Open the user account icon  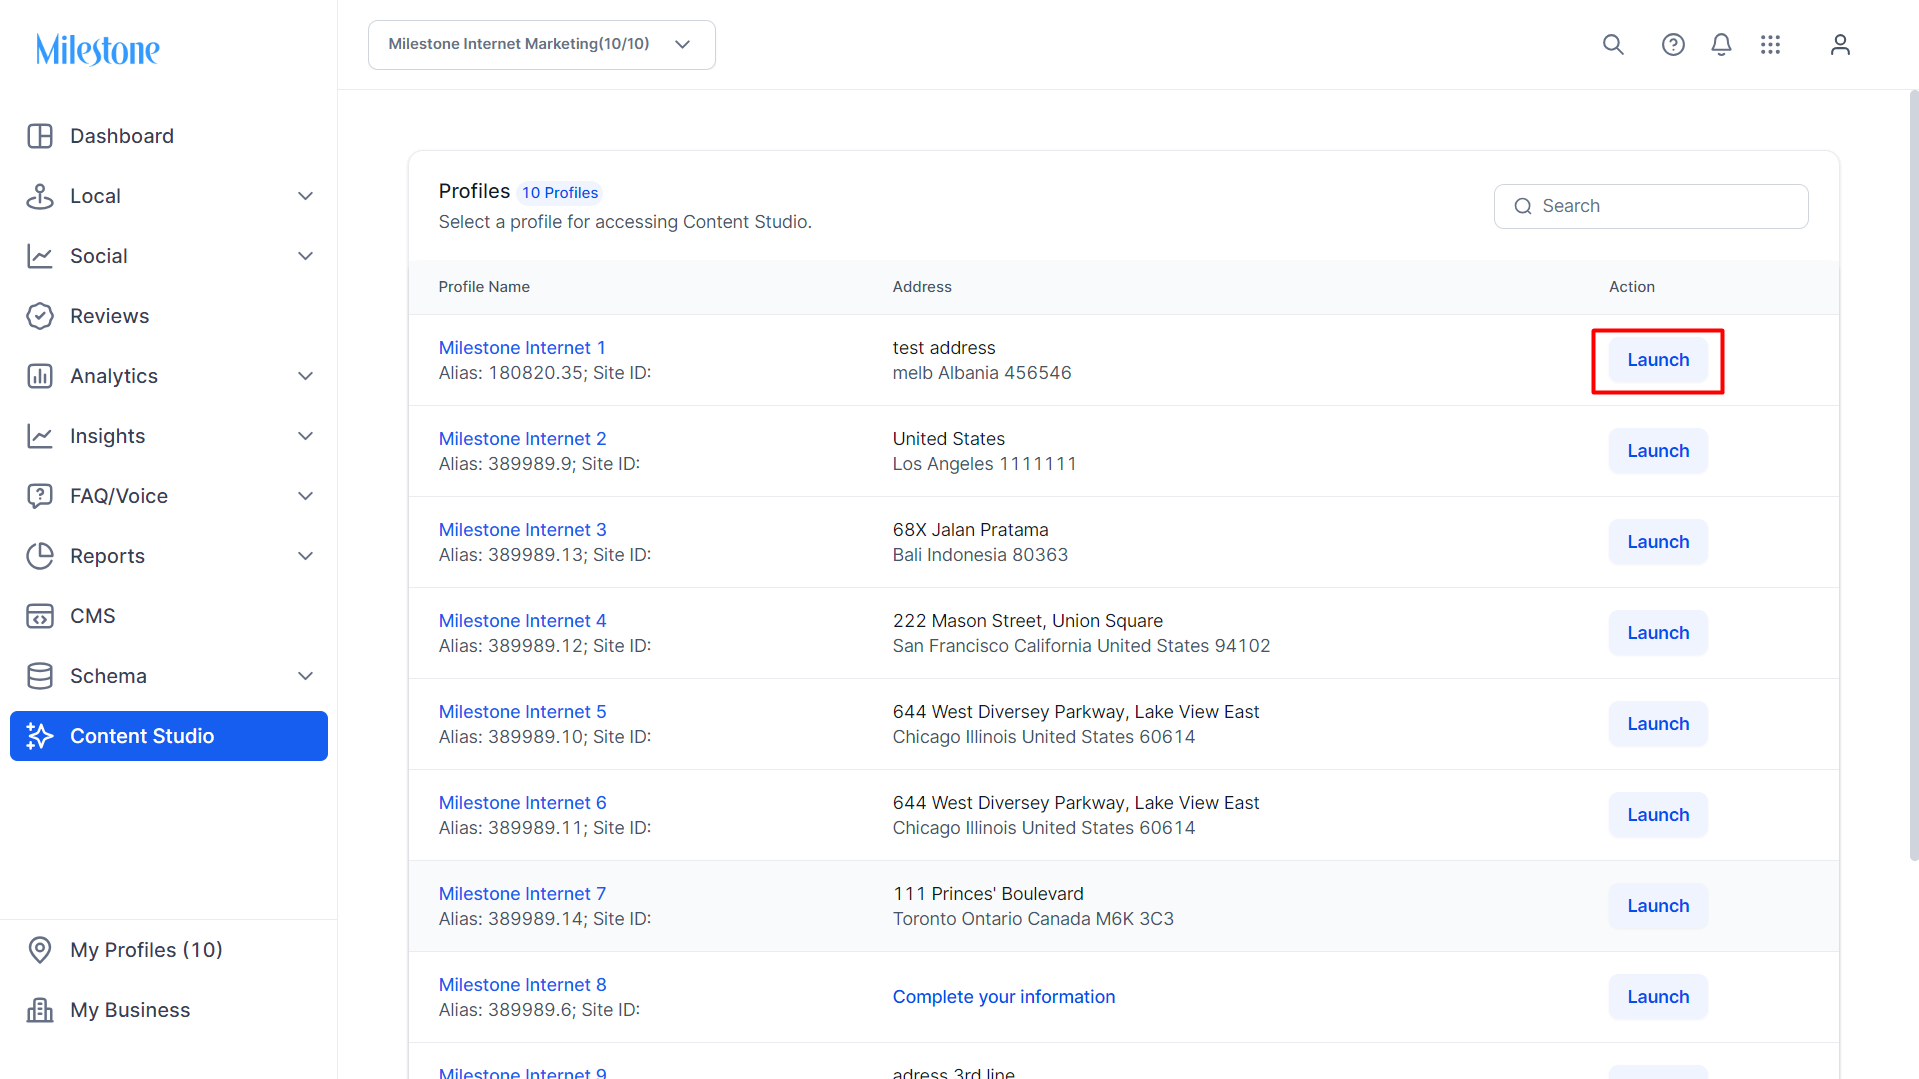click(x=1840, y=45)
